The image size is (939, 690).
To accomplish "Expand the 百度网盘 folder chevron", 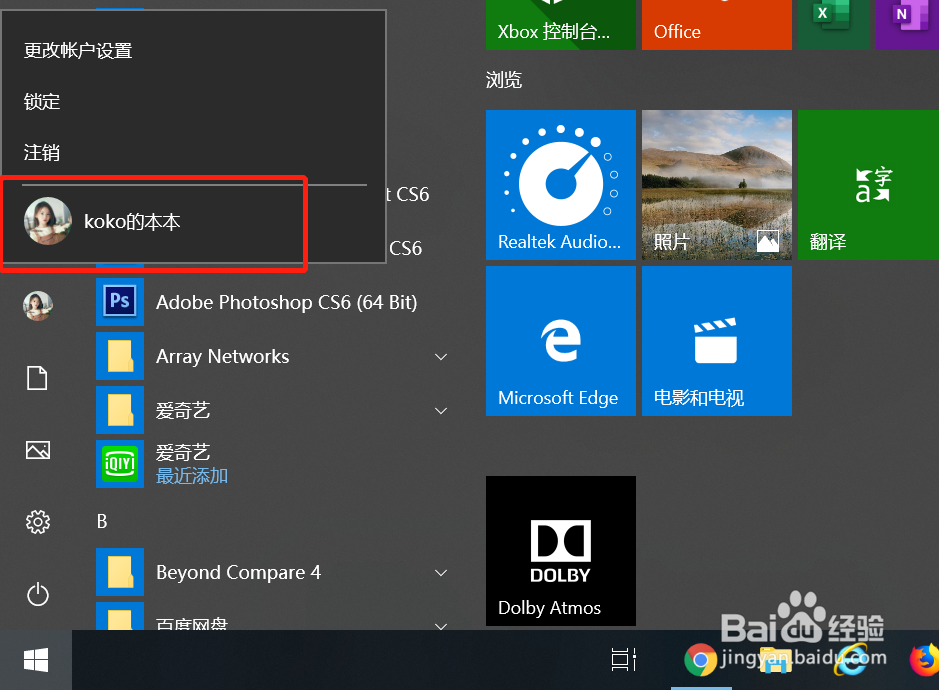I will tap(441, 626).
